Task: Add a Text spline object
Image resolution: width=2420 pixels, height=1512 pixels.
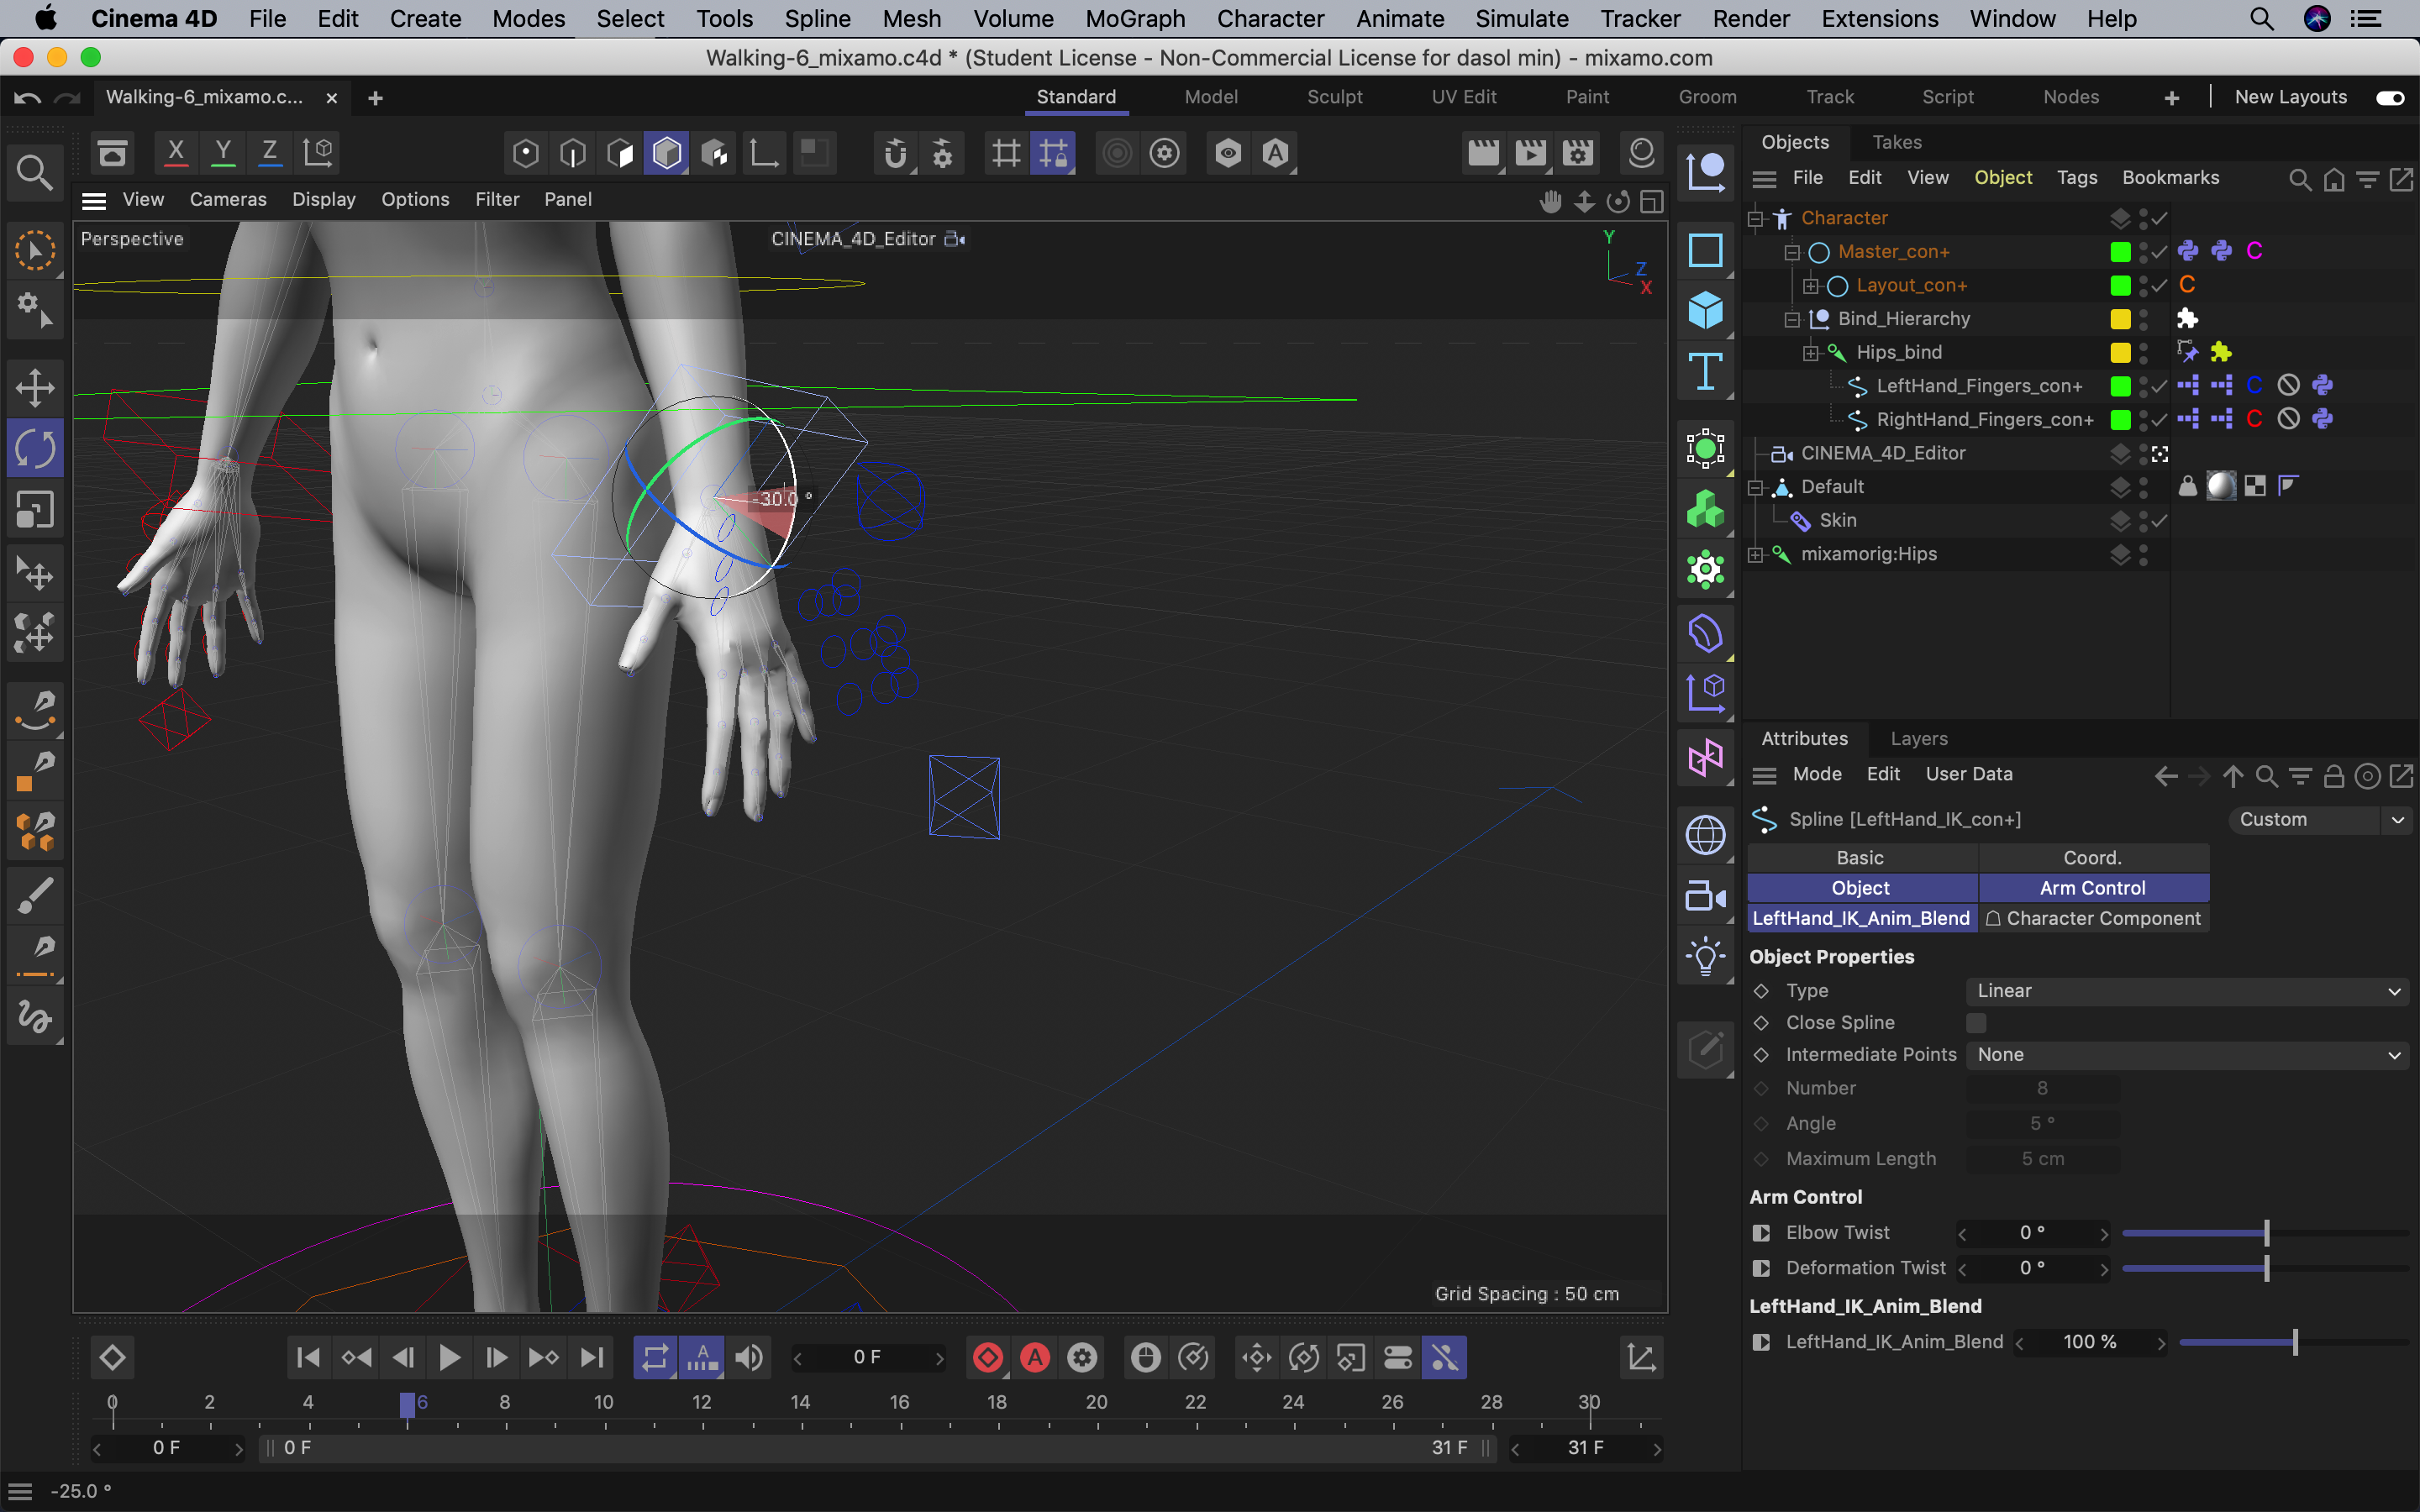Action: pyautogui.click(x=1705, y=372)
